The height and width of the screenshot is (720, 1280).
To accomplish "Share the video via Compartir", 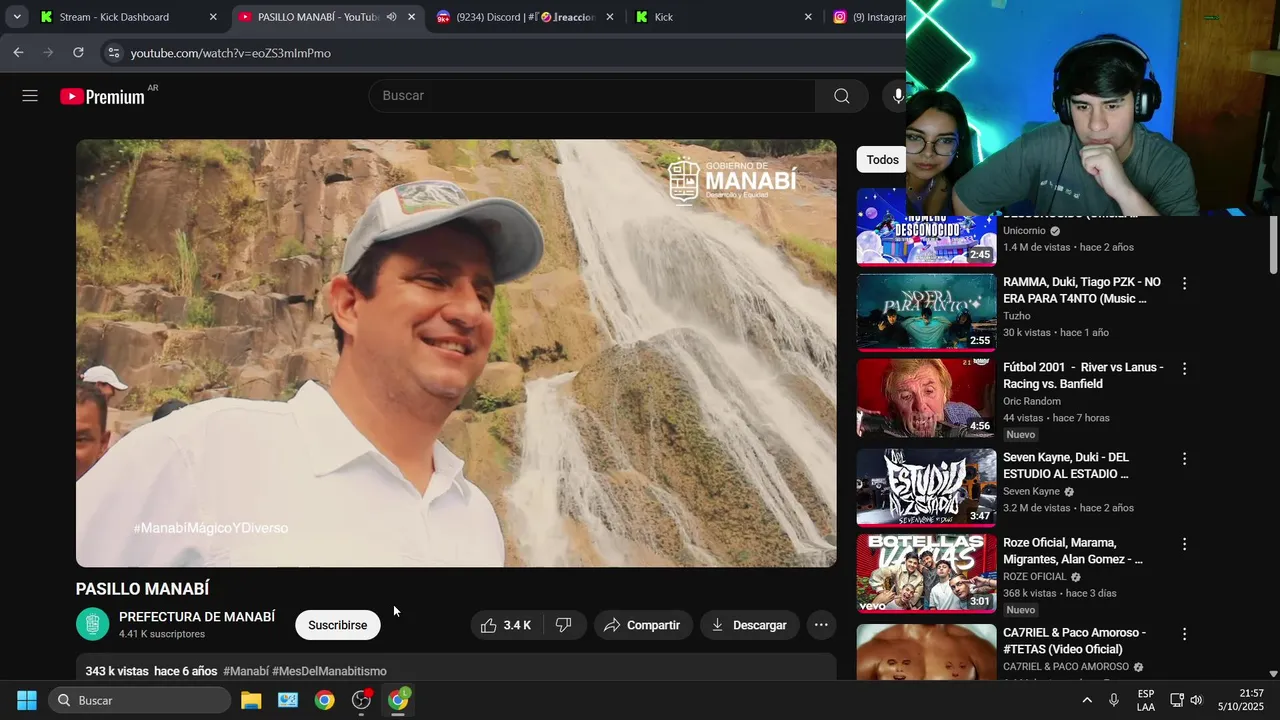I will pyautogui.click(x=643, y=625).
